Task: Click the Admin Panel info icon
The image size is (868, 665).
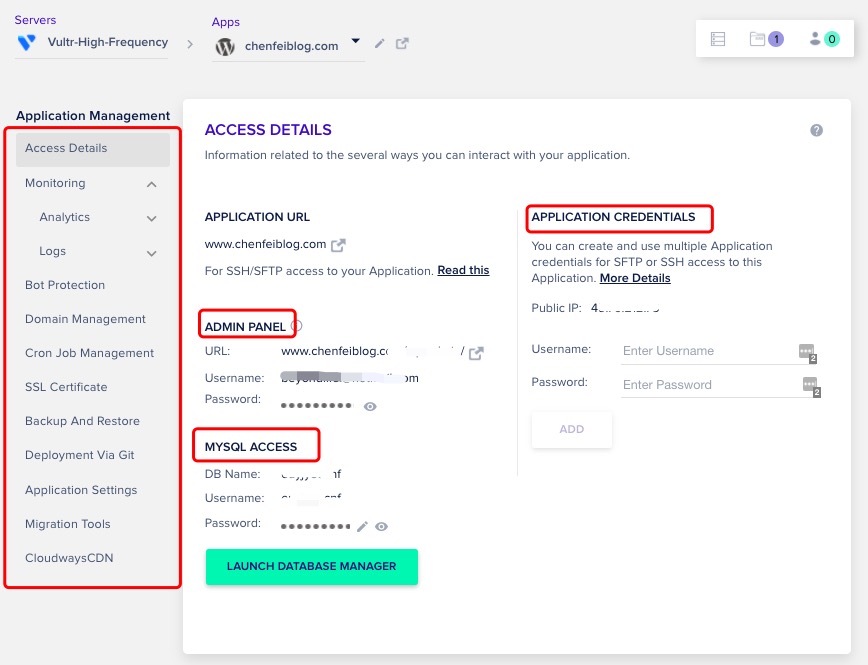Action: click(297, 326)
